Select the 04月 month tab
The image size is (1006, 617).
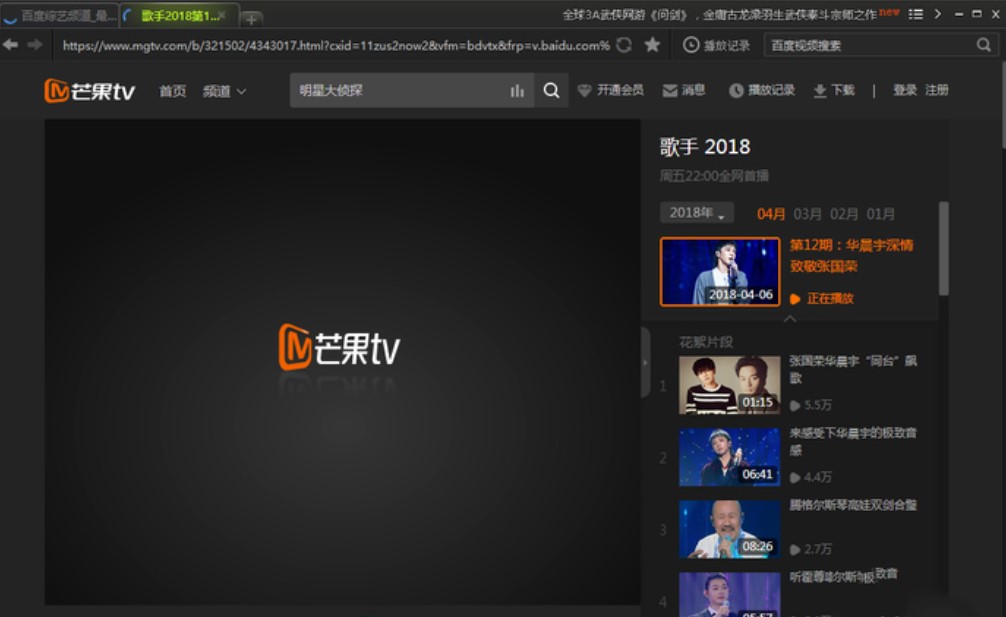[771, 214]
